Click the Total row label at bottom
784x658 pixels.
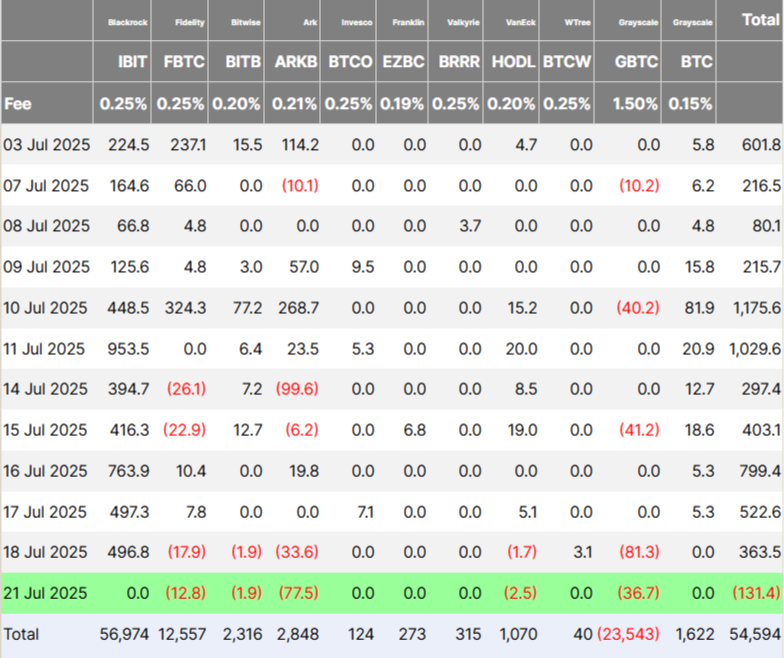(21, 634)
